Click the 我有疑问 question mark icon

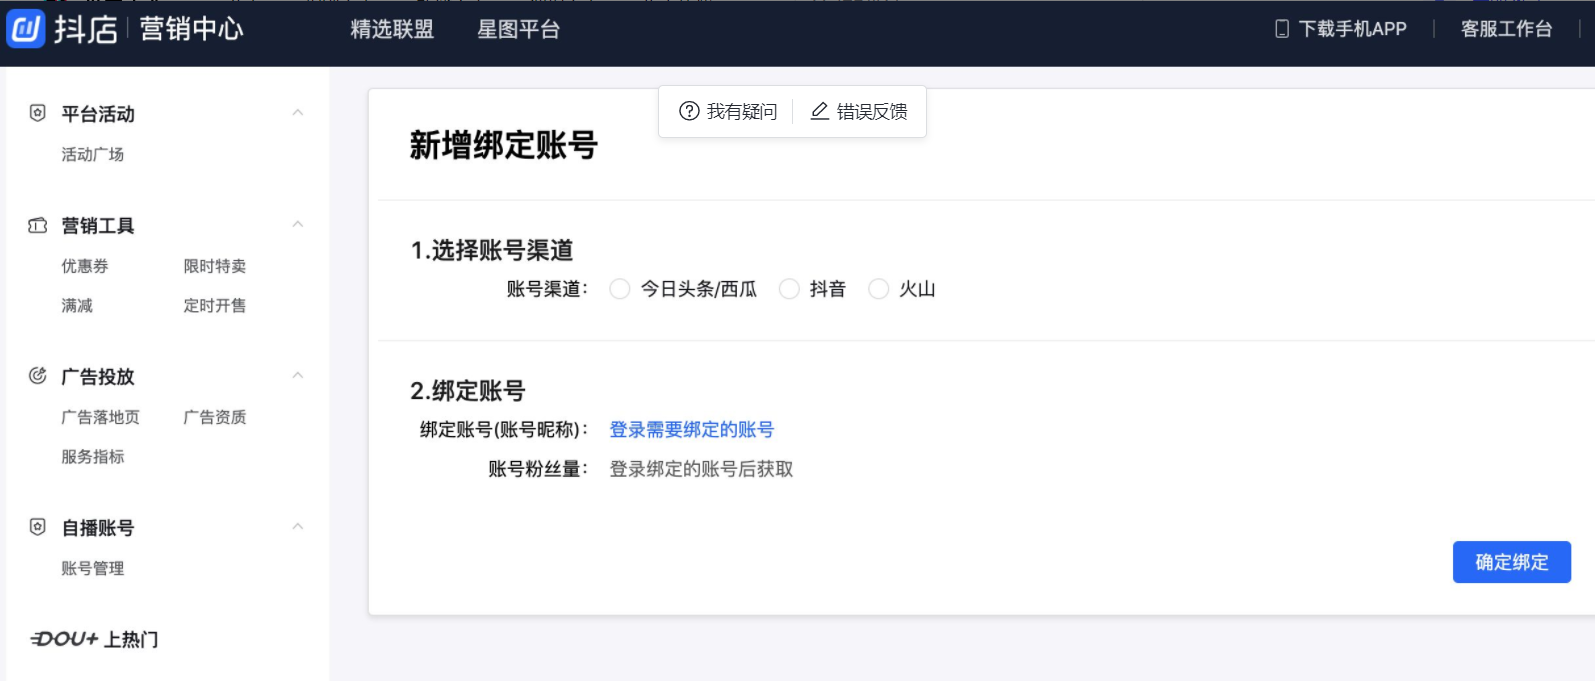(x=689, y=111)
